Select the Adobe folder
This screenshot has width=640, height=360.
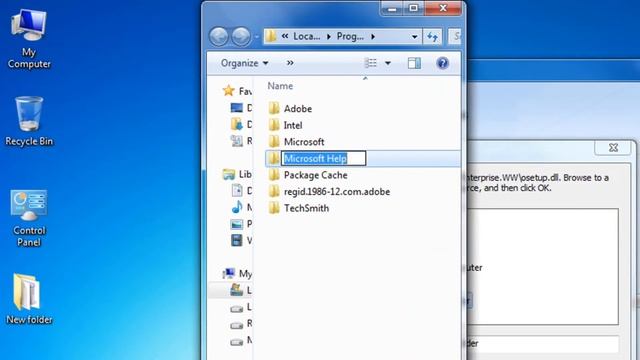point(298,109)
